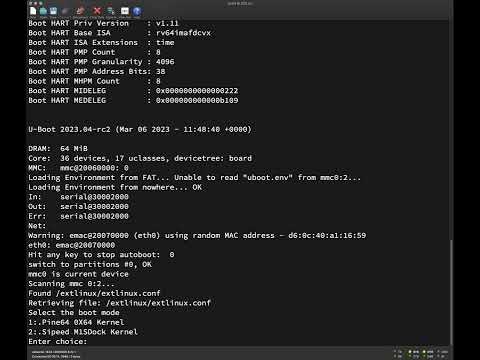Click the 'MMC: mmc@20060000: 0' line
Image resolution: width=480 pixels, height=360 pixels.
point(78,167)
